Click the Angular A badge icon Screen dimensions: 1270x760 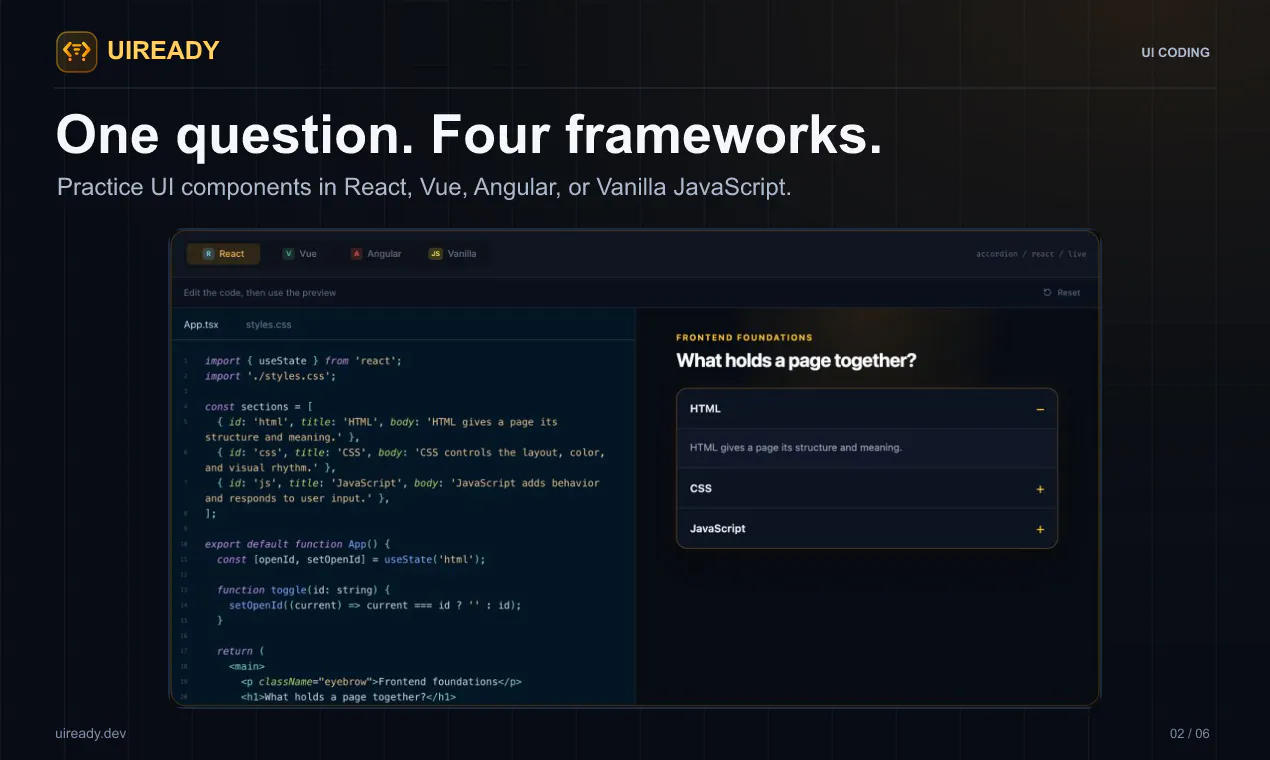[356, 254]
